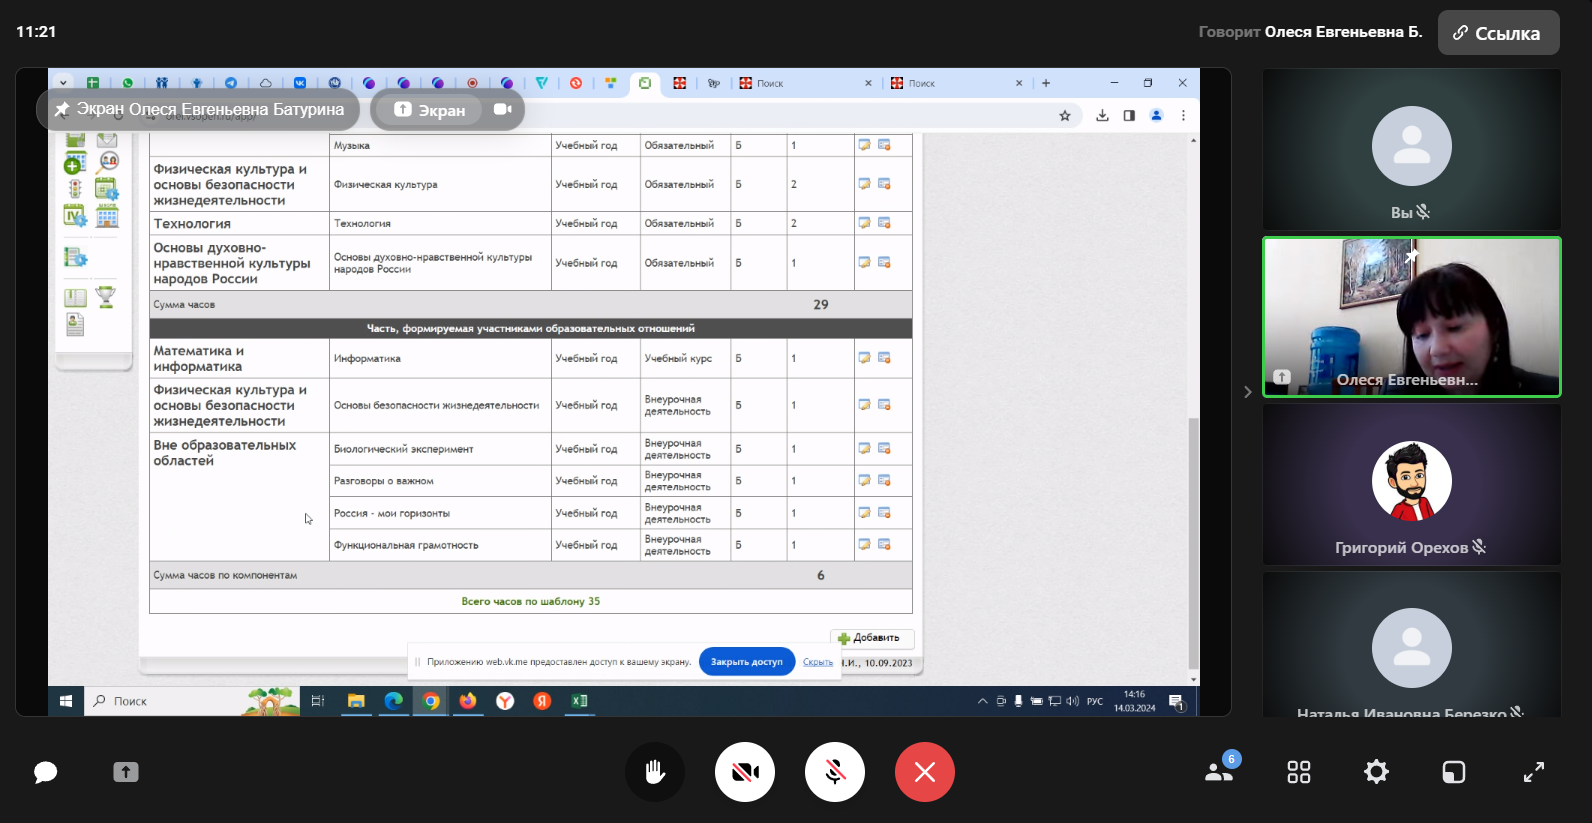Select Наталья Ивановна's participant tile
Screen dimensions: 1592x823
click(1411, 645)
